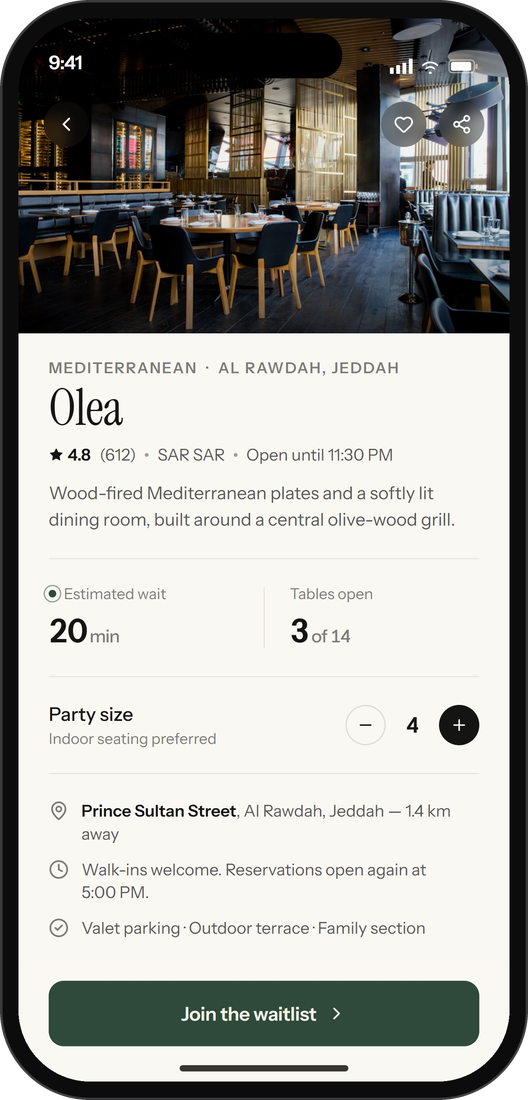Favorite Olea with the heart icon
Image resolution: width=528 pixels, height=1100 pixels.
403,125
